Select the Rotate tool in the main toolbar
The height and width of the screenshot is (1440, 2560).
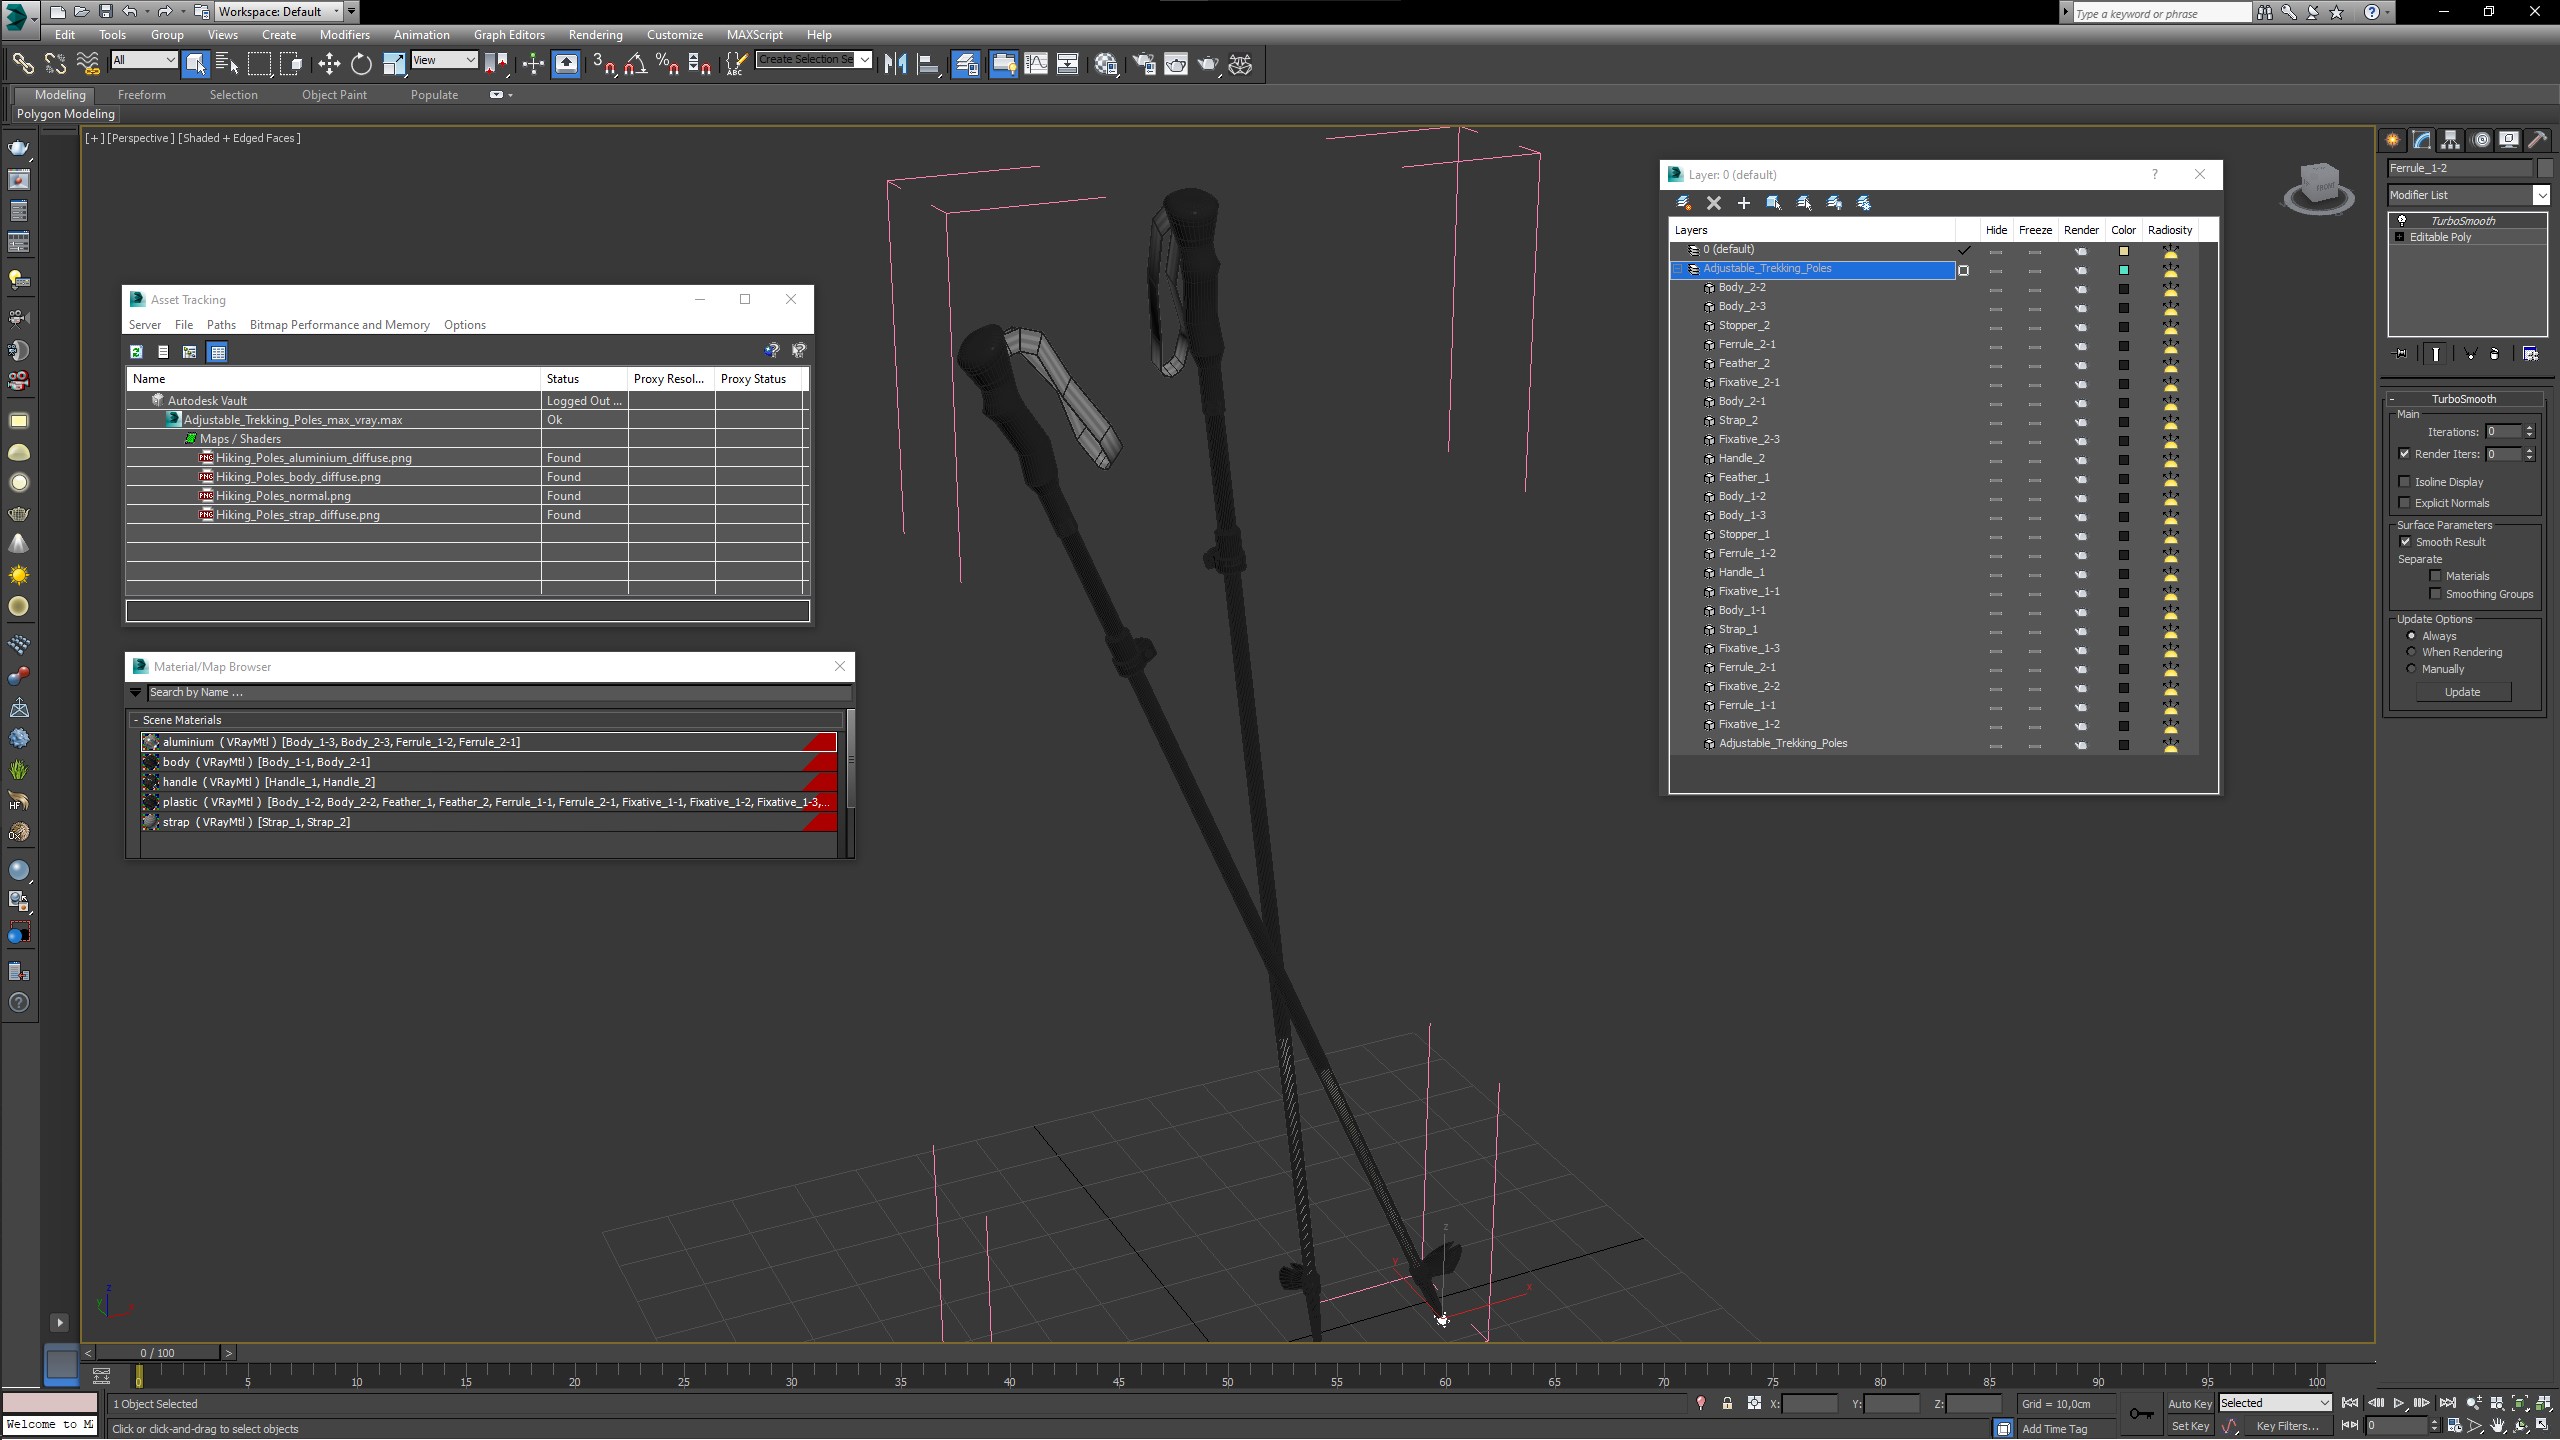361,64
